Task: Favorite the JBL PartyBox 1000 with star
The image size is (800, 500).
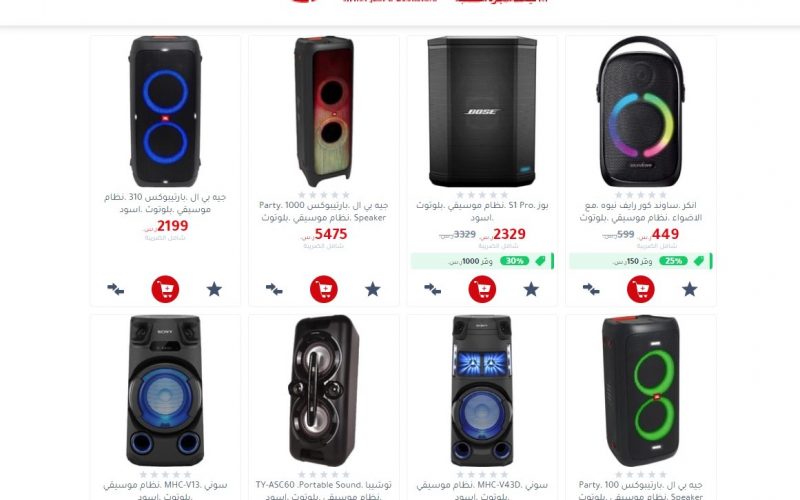Action: [373, 289]
